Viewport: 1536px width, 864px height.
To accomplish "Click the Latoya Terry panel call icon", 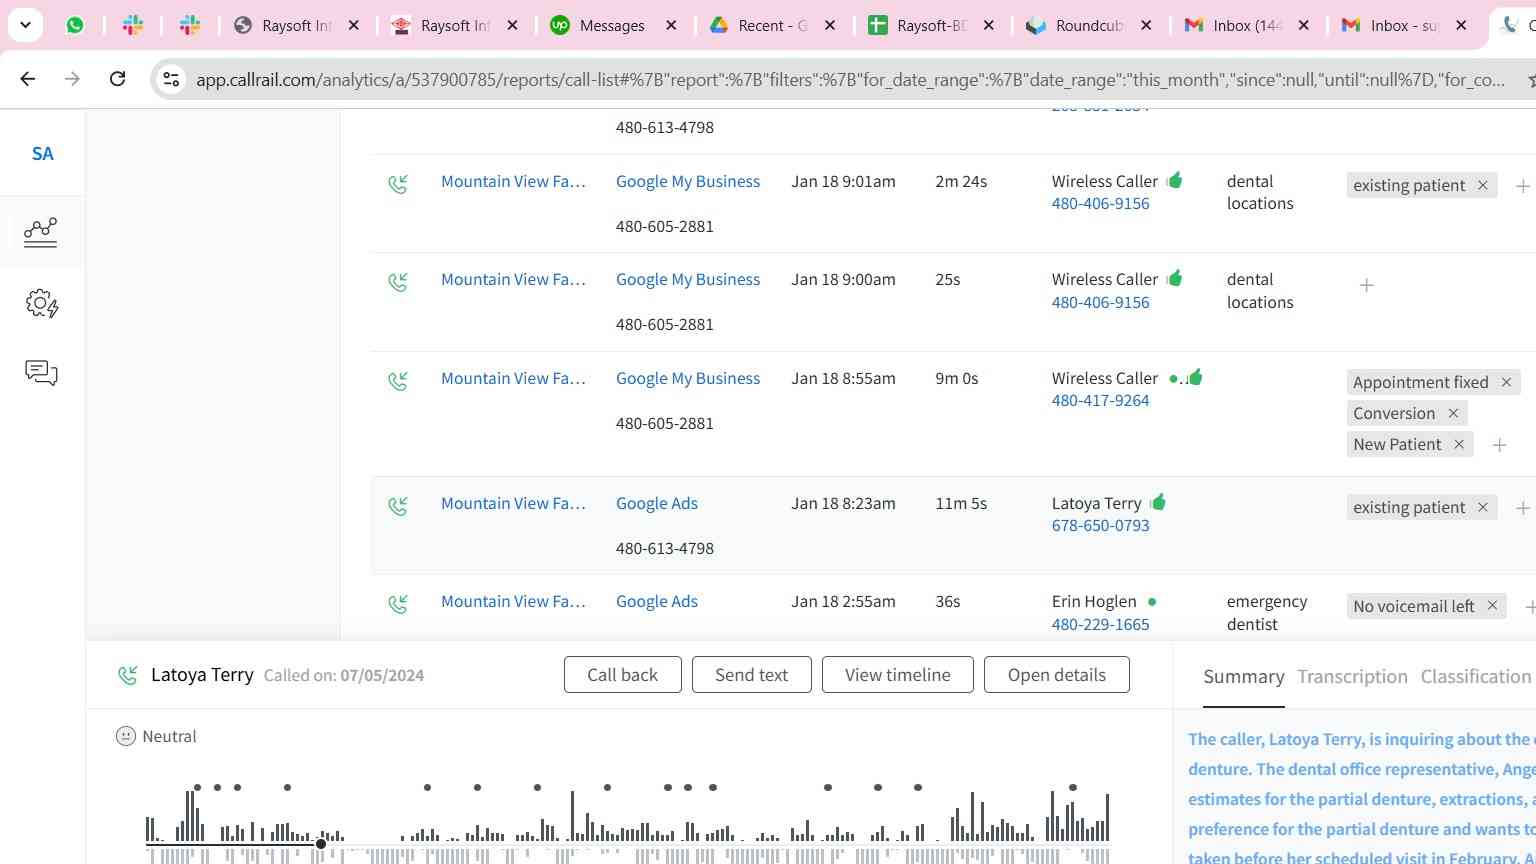I will coord(127,675).
